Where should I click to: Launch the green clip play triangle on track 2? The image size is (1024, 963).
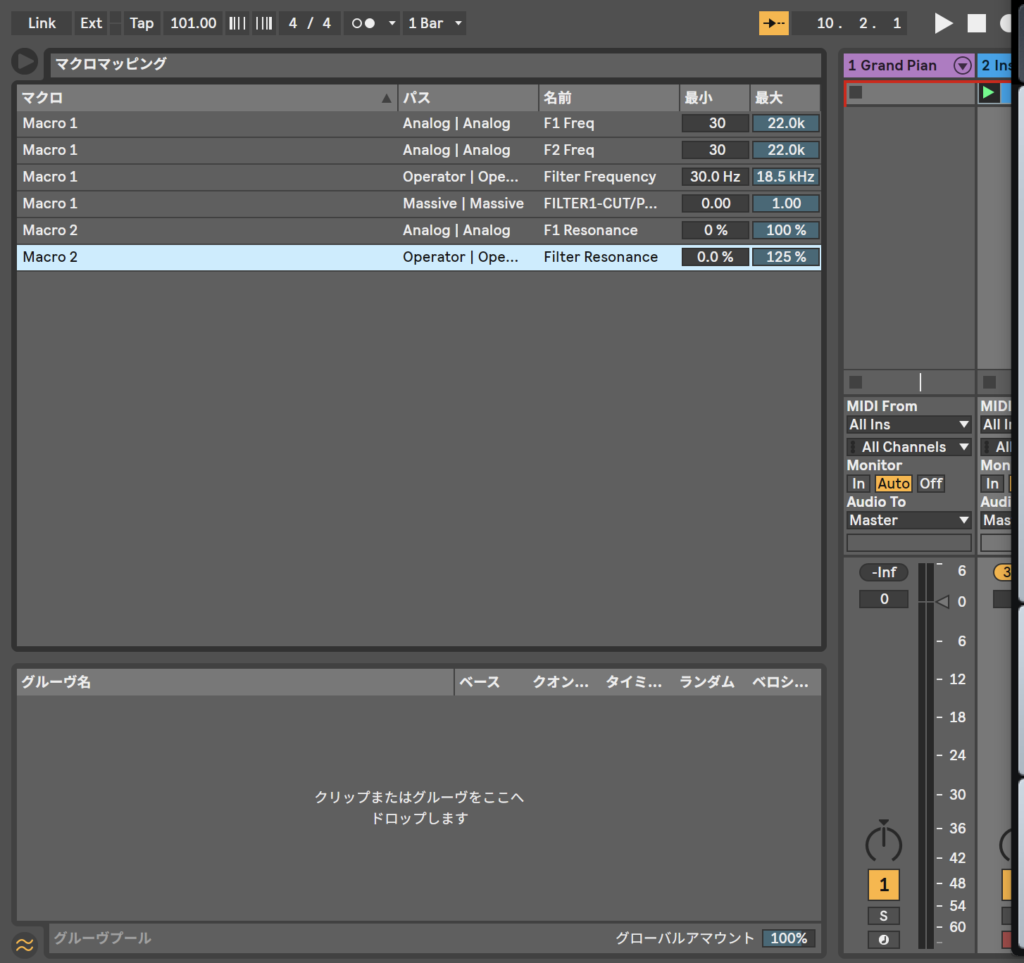tap(988, 93)
